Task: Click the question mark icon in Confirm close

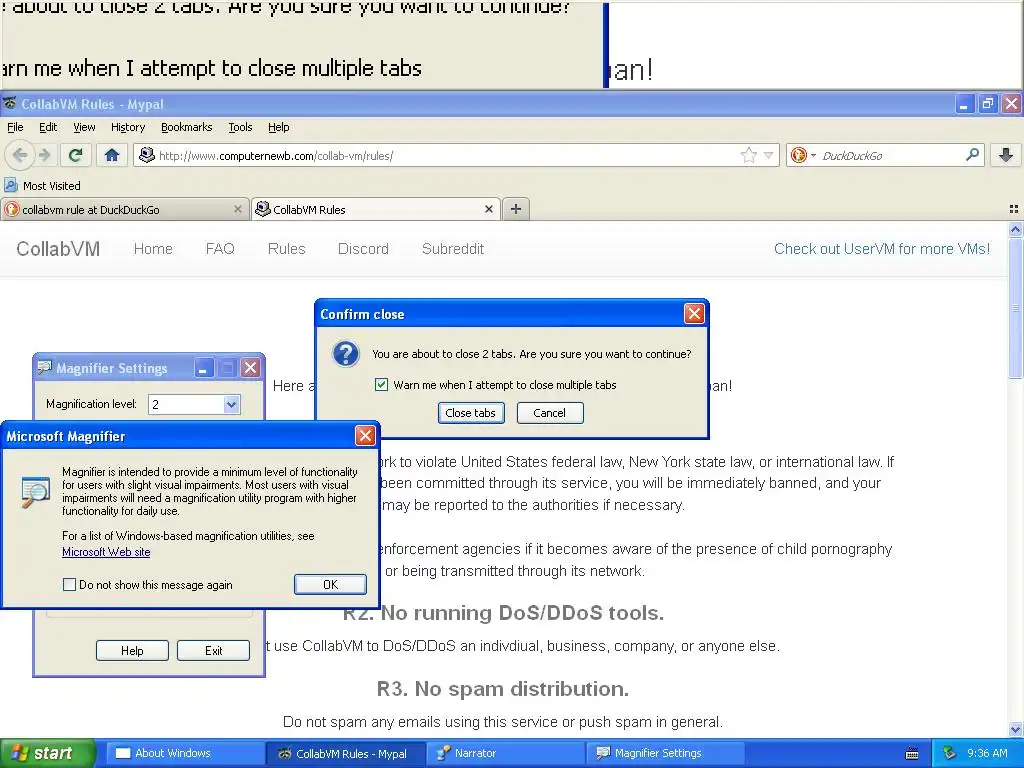Action: pyautogui.click(x=345, y=355)
